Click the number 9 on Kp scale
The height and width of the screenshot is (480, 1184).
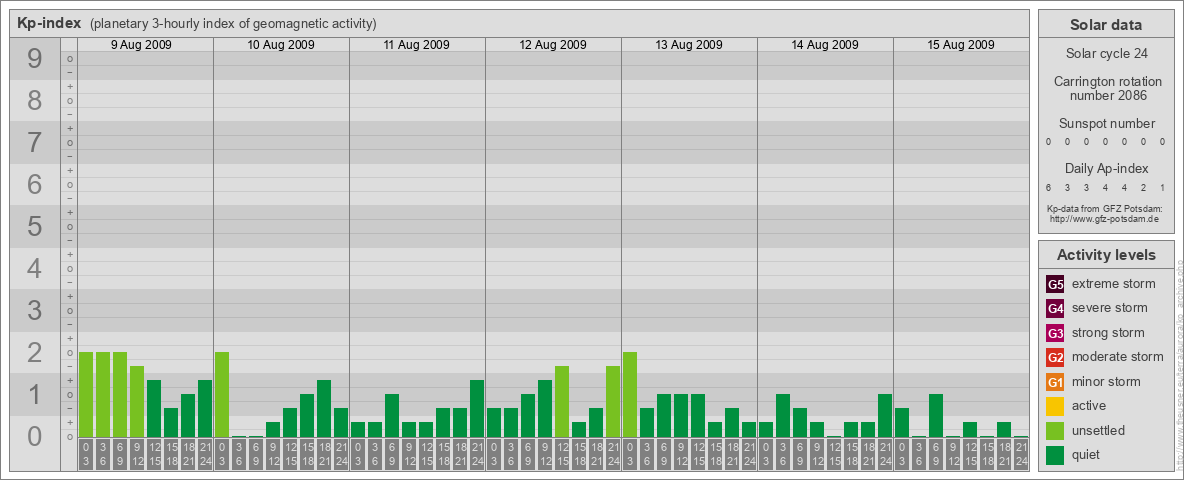(35, 60)
